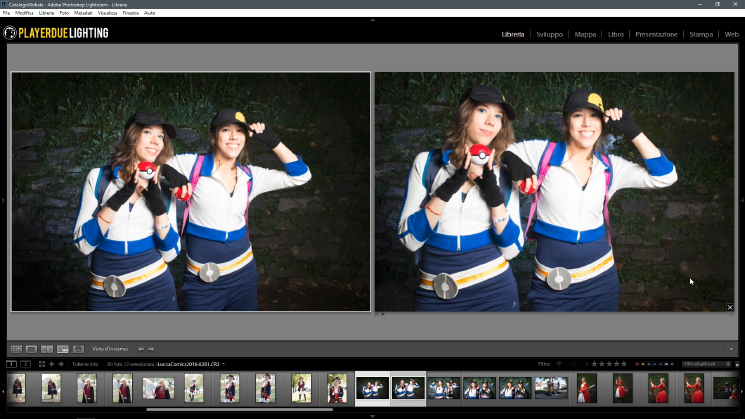This screenshot has height=419, width=745.
Task: Select second highlighted Pokemon trainers thumbnail
Action: (x=408, y=388)
